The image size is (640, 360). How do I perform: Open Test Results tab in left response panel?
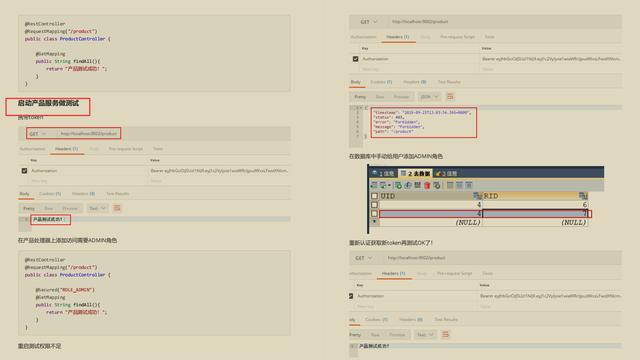[x=118, y=193]
